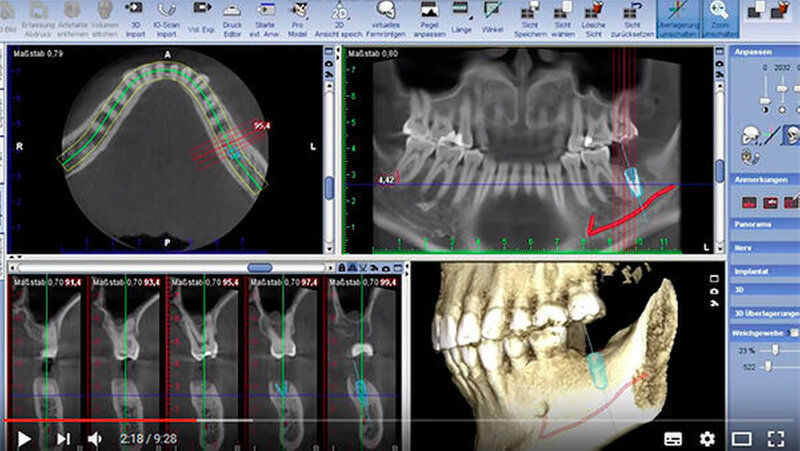Select the Länge measurement tool
The image size is (800, 451).
[x=462, y=13]
